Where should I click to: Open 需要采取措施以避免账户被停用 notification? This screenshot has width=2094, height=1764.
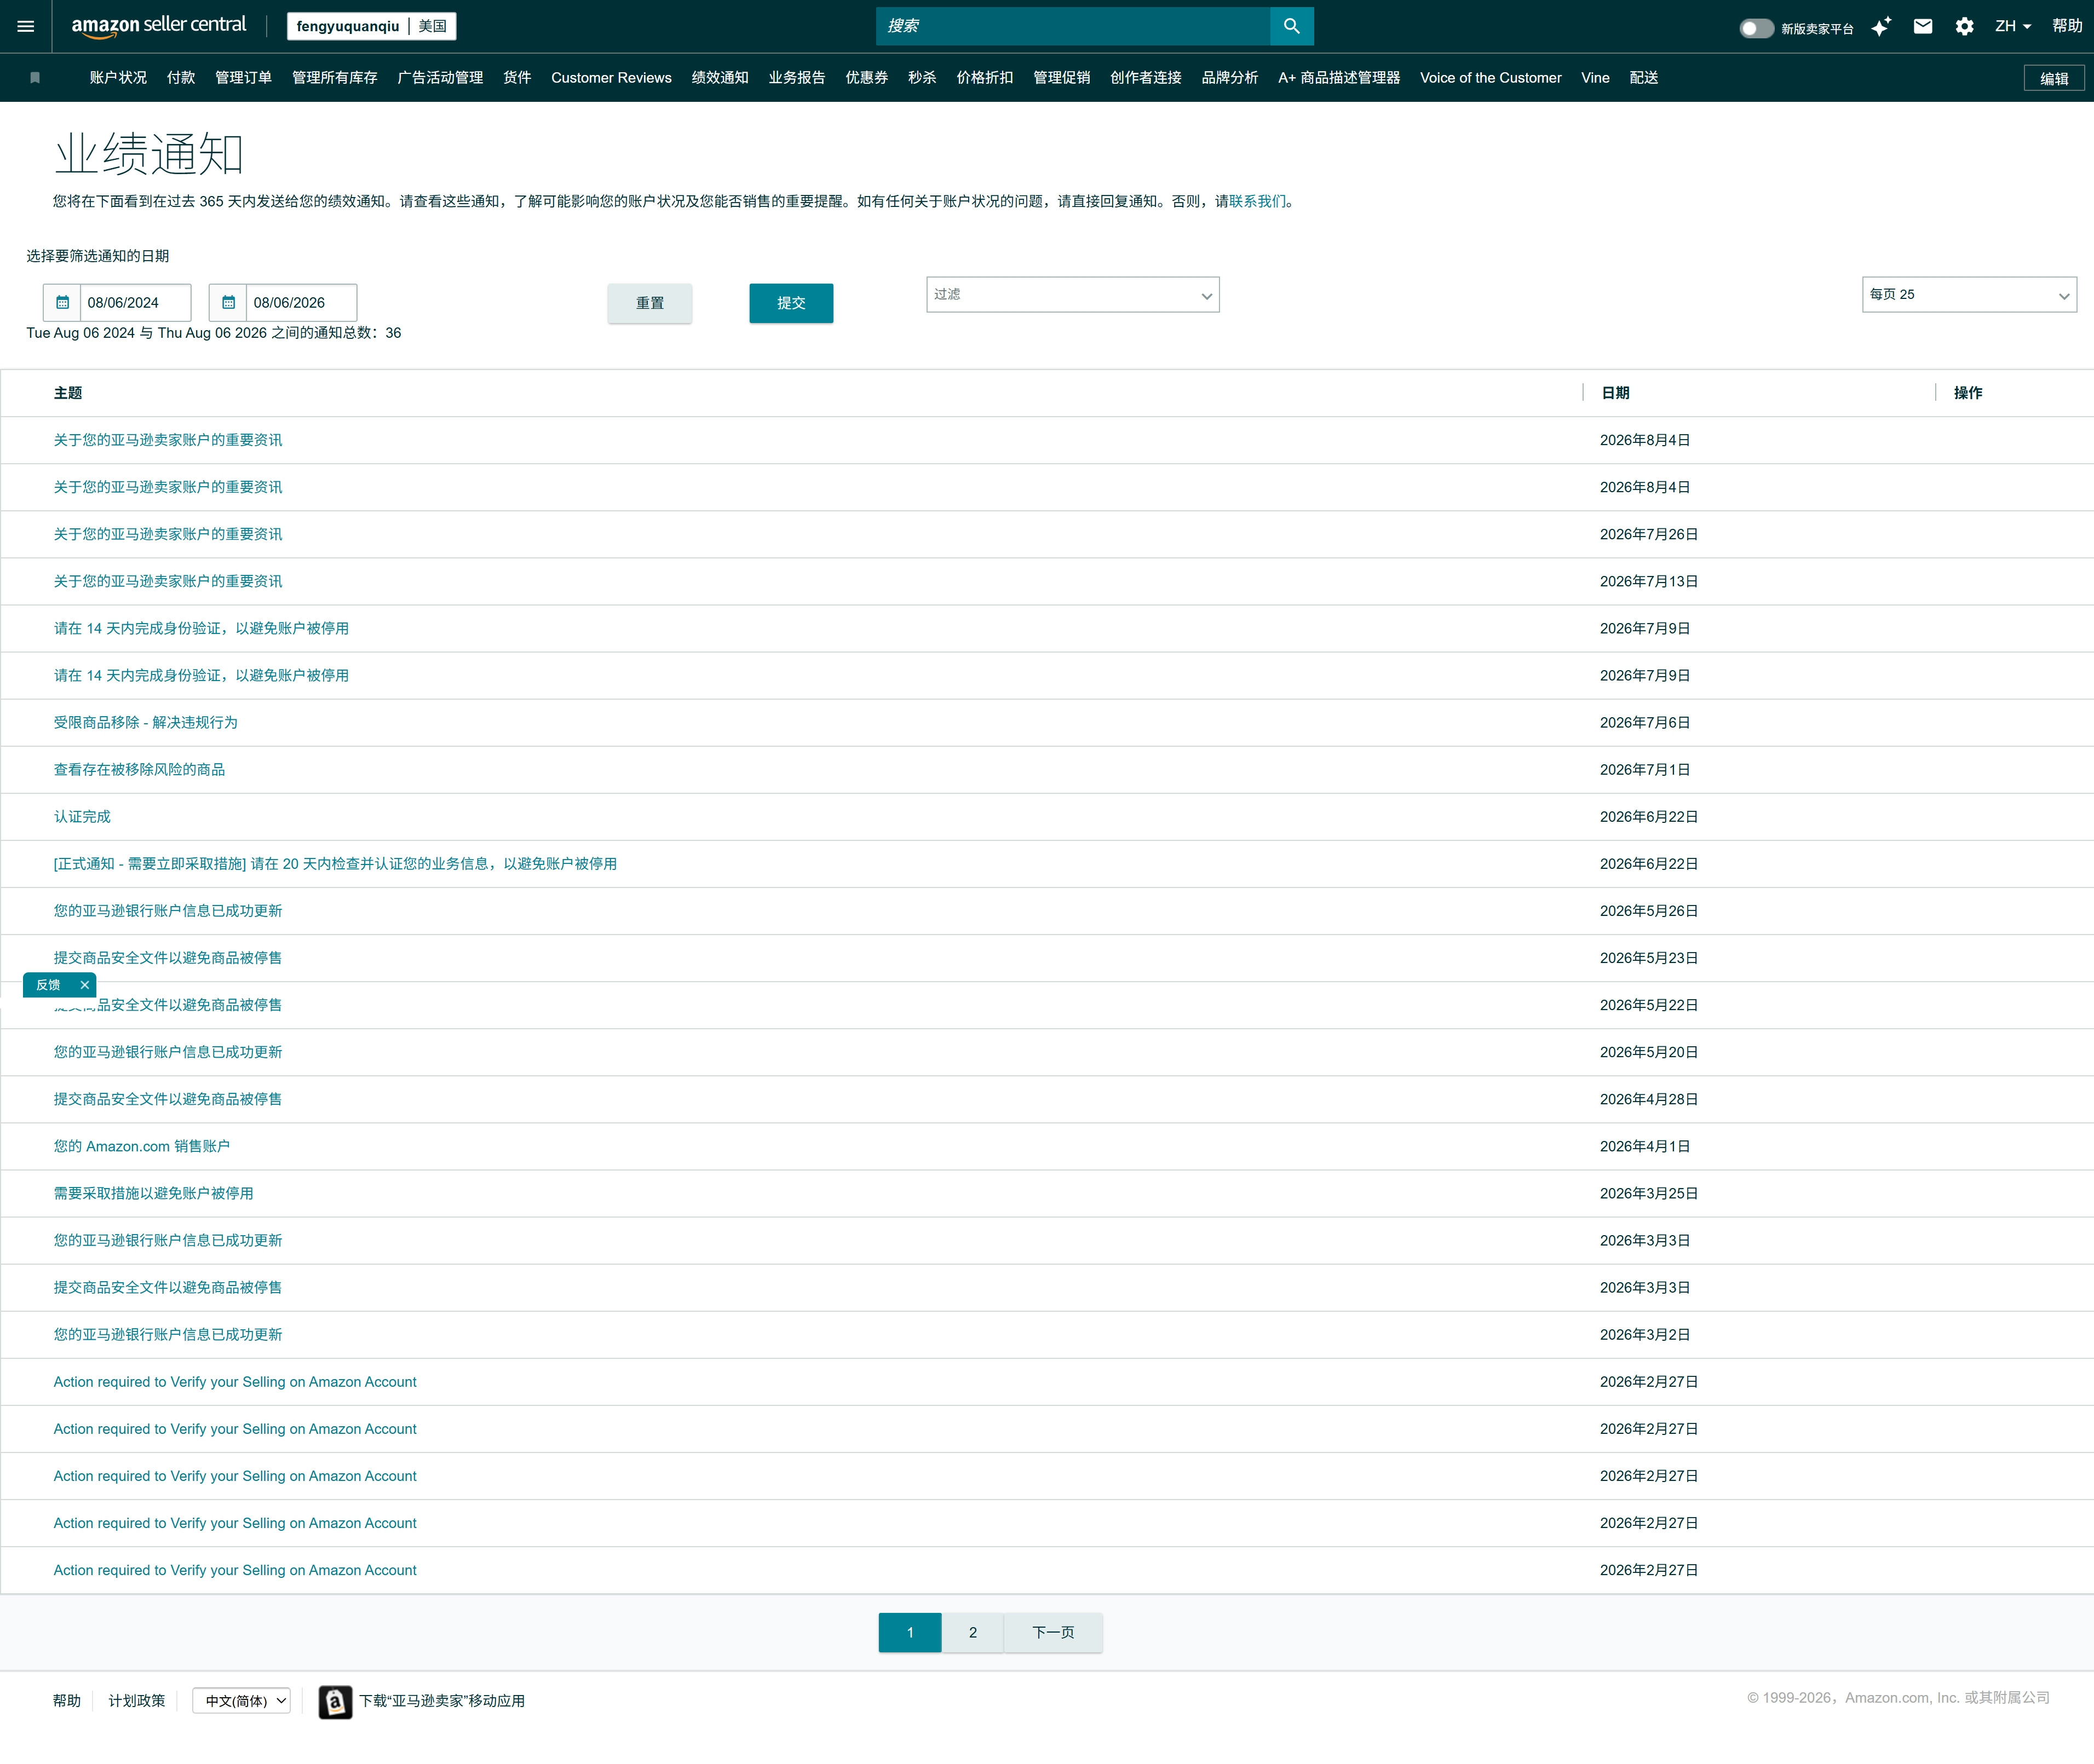point(153,1194)
